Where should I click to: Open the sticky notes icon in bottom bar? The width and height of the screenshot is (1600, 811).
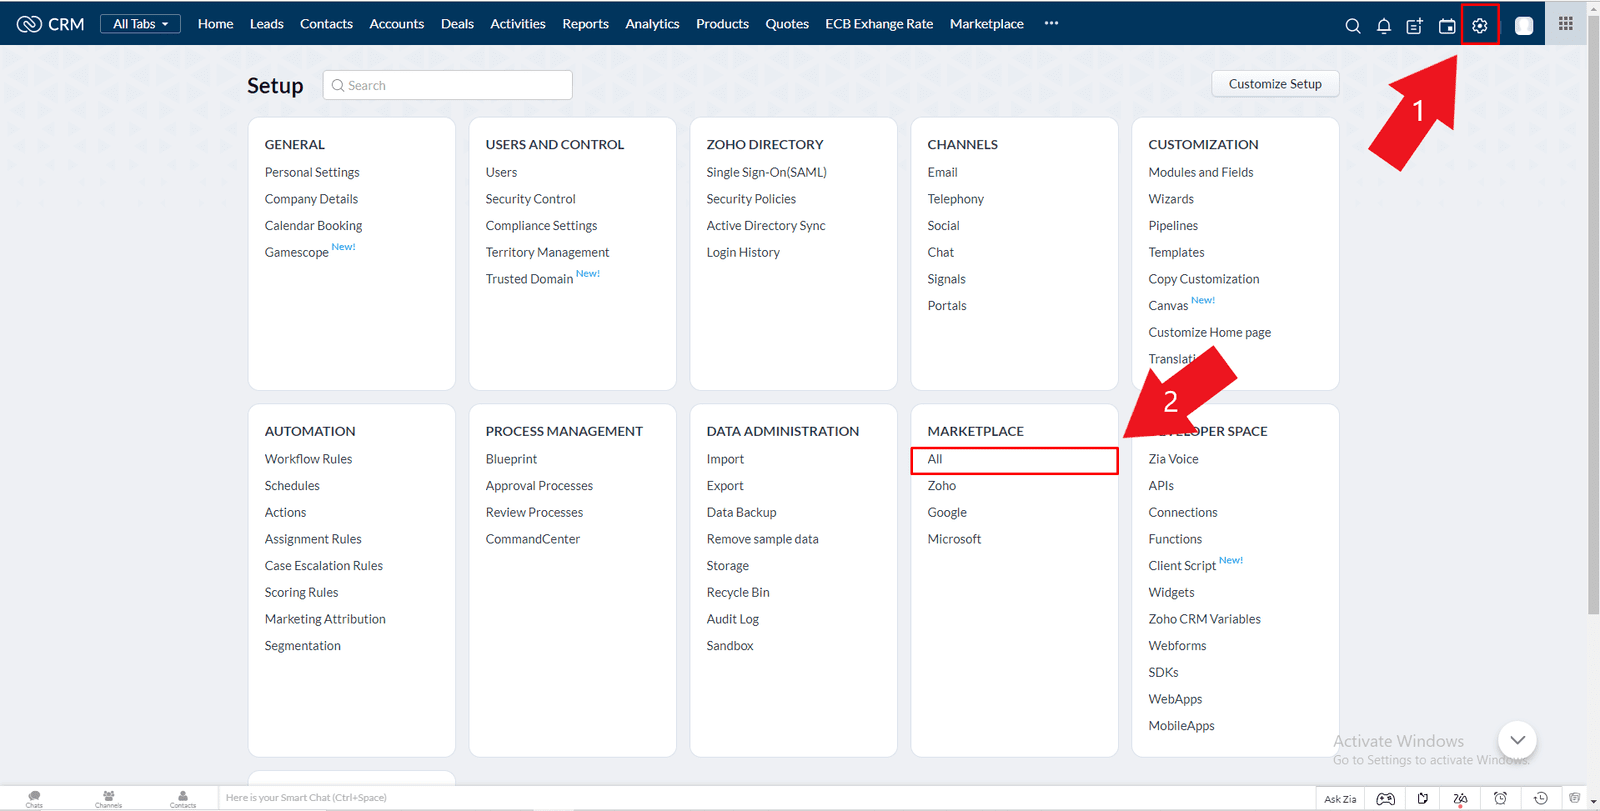(x=1423, y=798)
